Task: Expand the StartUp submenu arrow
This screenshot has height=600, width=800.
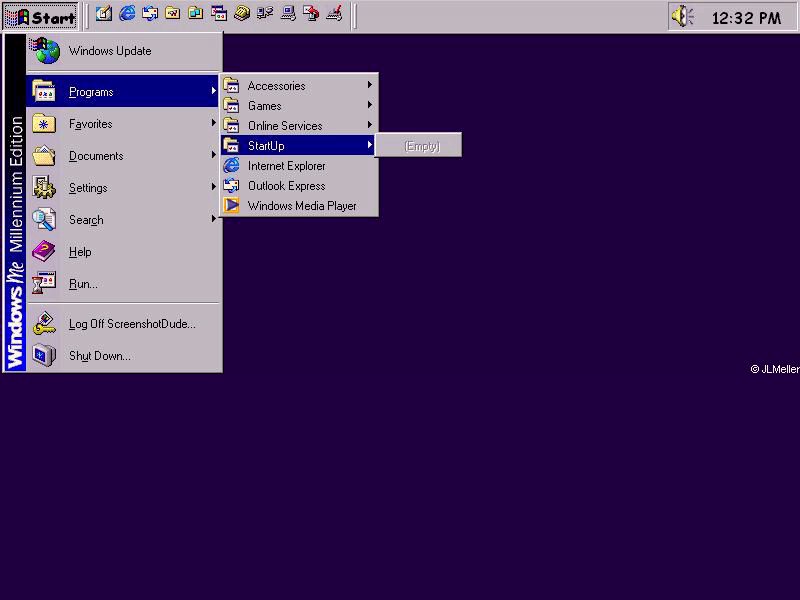Action: pyautogui.click(x=370, y=145)
